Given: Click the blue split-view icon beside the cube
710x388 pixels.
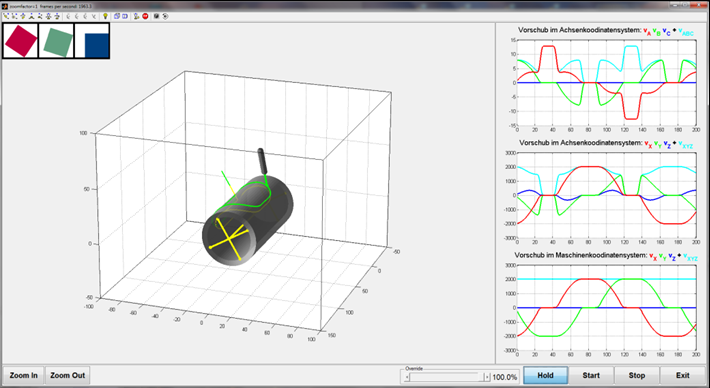Looking at the screenshot, I should pos(125,16).
